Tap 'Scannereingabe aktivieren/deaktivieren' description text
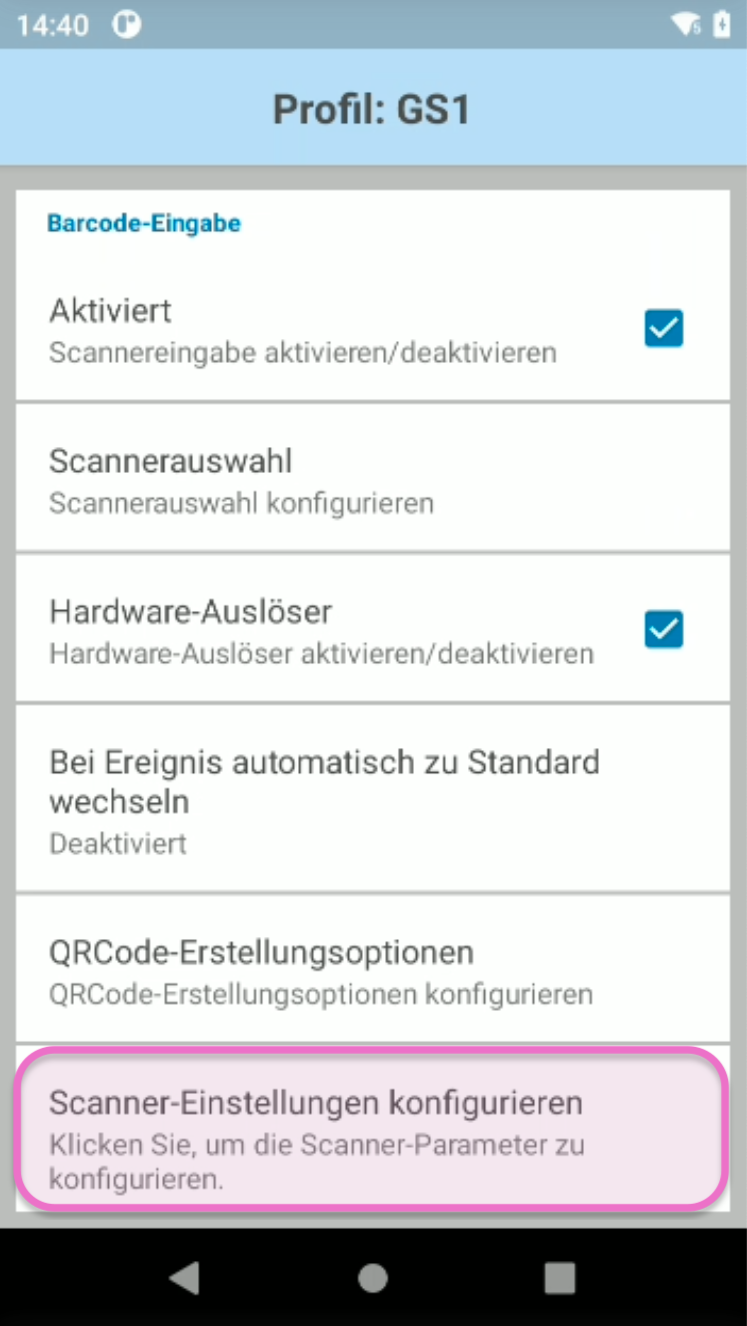 pyautogui.click(x=302, y=353)
